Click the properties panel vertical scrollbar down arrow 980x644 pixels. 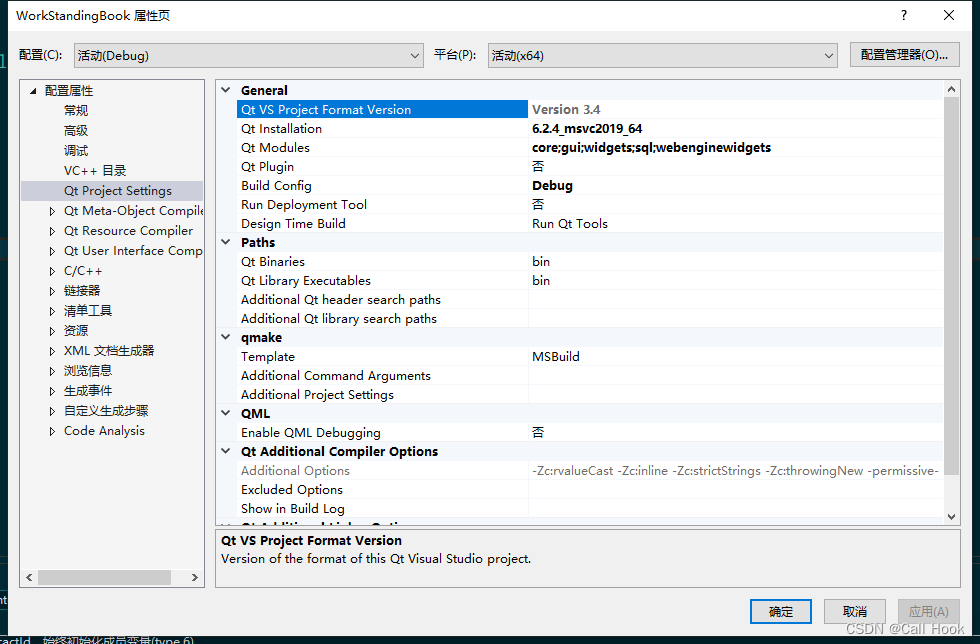(x=951, y=515)
